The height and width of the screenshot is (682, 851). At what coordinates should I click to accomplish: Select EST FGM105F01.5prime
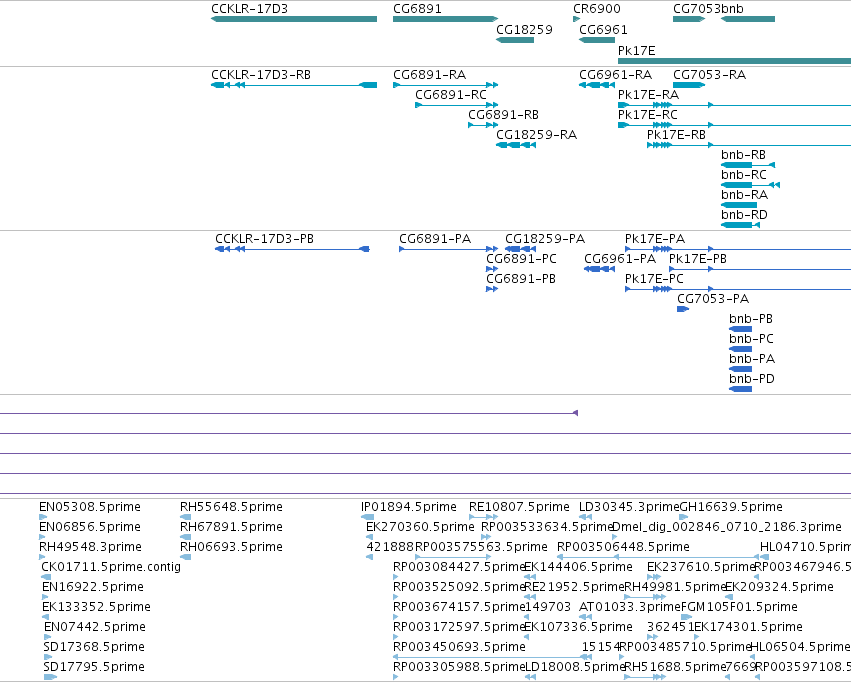click(x=687, y=617)
